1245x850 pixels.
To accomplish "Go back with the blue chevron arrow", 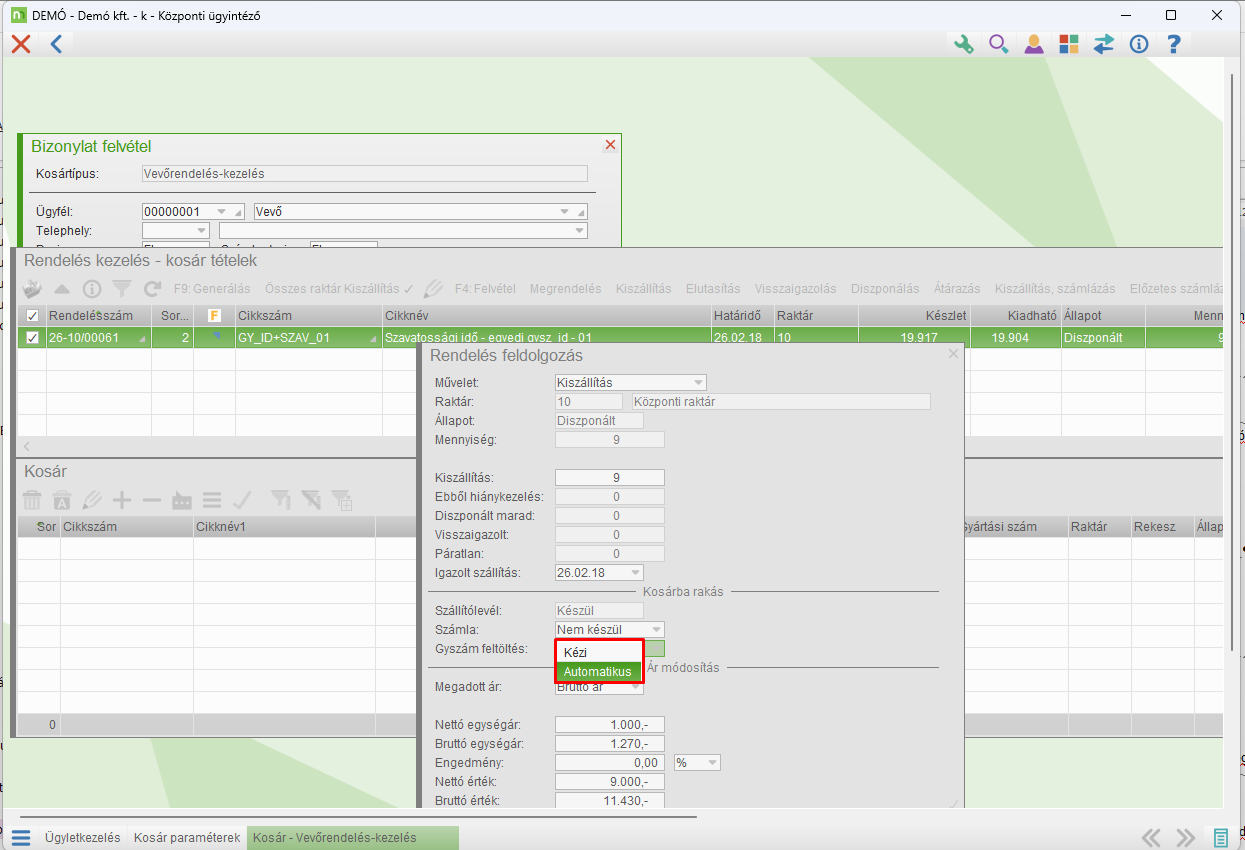I will click(x=56, y=44).
